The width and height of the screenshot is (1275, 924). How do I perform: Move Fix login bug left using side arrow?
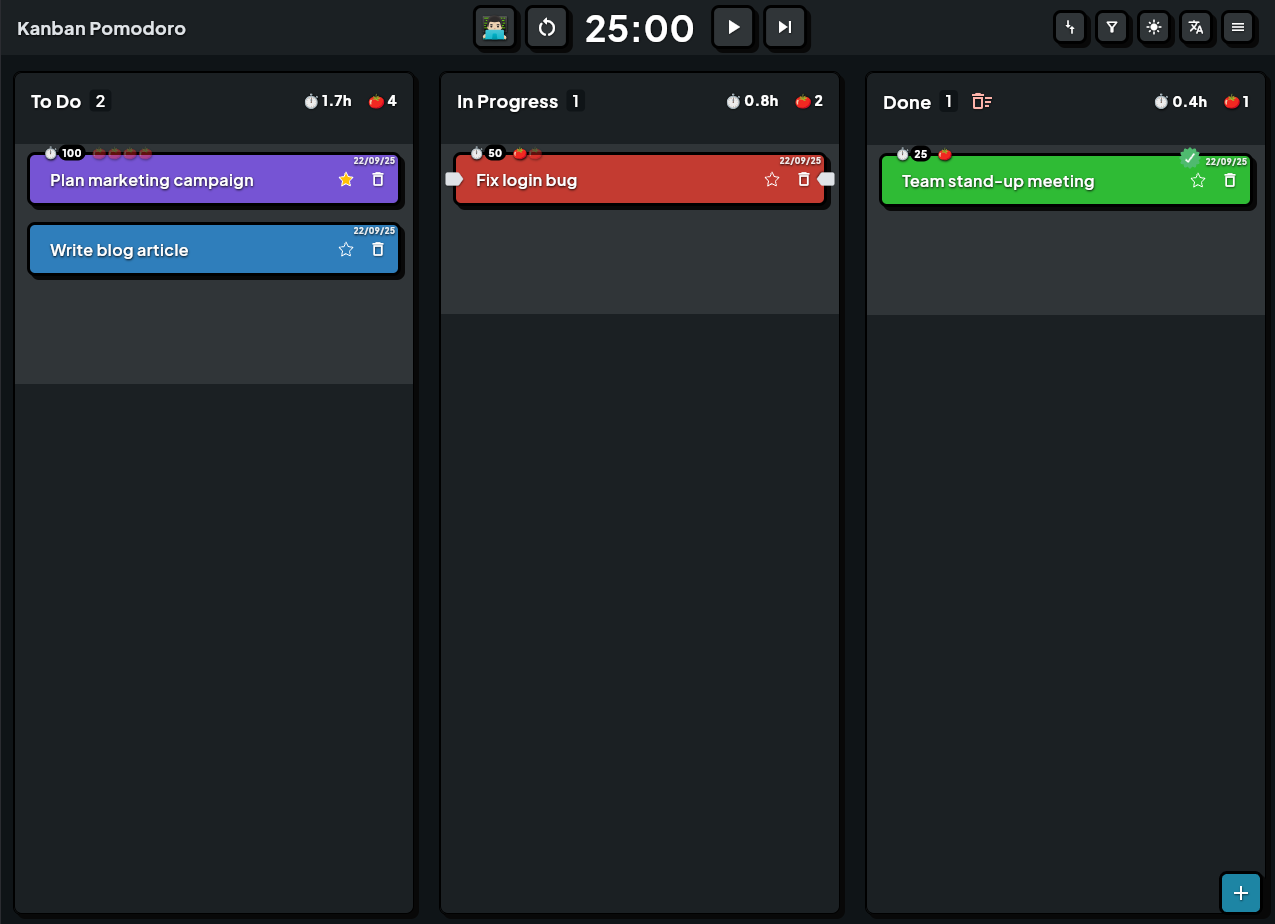click(x=455, y=178)
